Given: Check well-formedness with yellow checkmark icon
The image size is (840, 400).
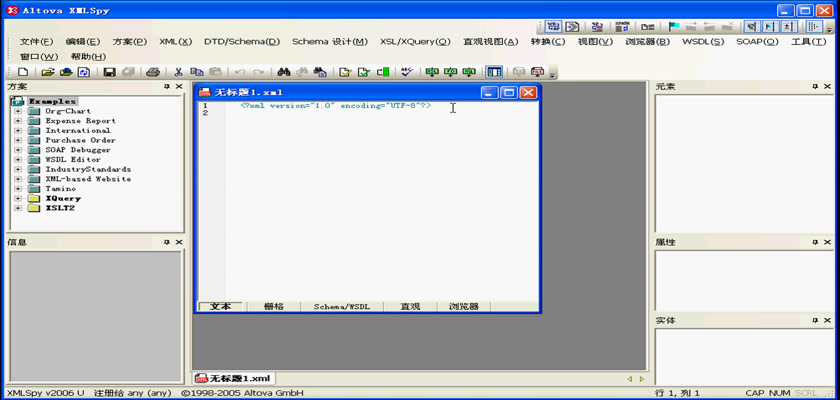Looking at the screenshot, I should coord(345,72).
